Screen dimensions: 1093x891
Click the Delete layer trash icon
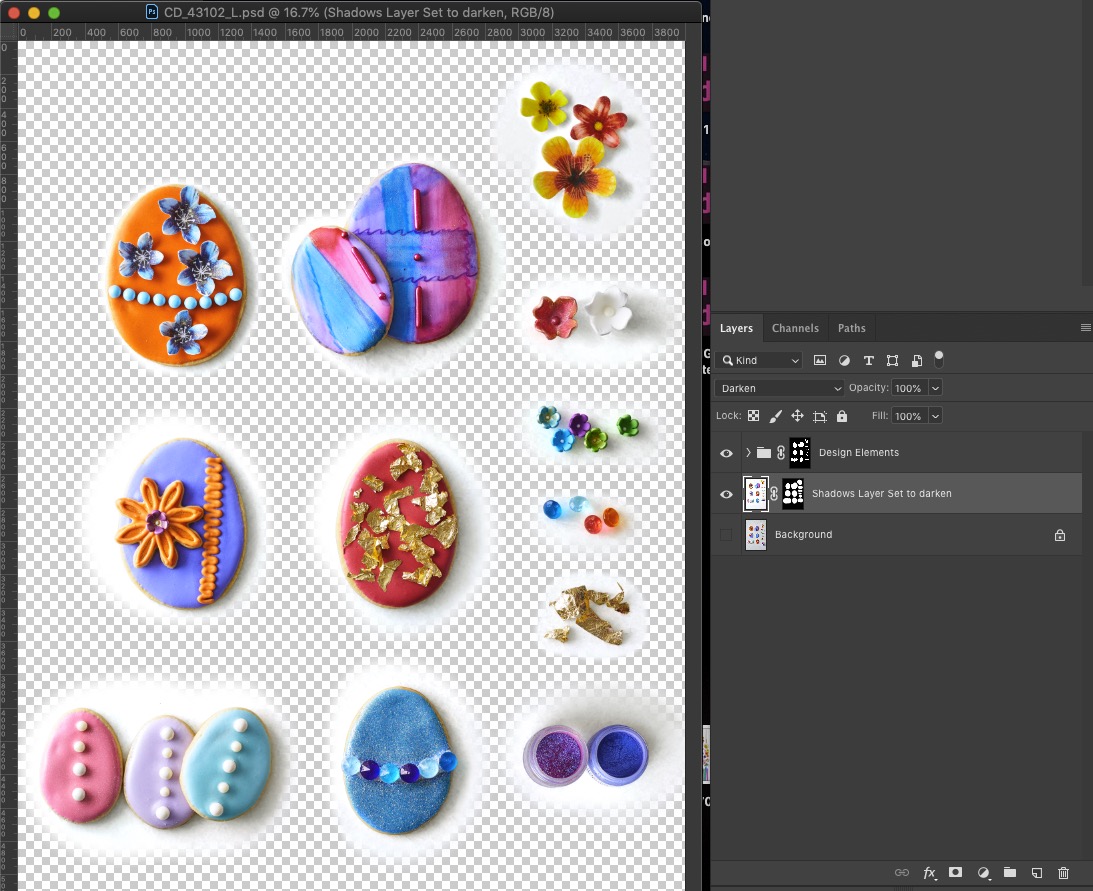click(1063, 872)
